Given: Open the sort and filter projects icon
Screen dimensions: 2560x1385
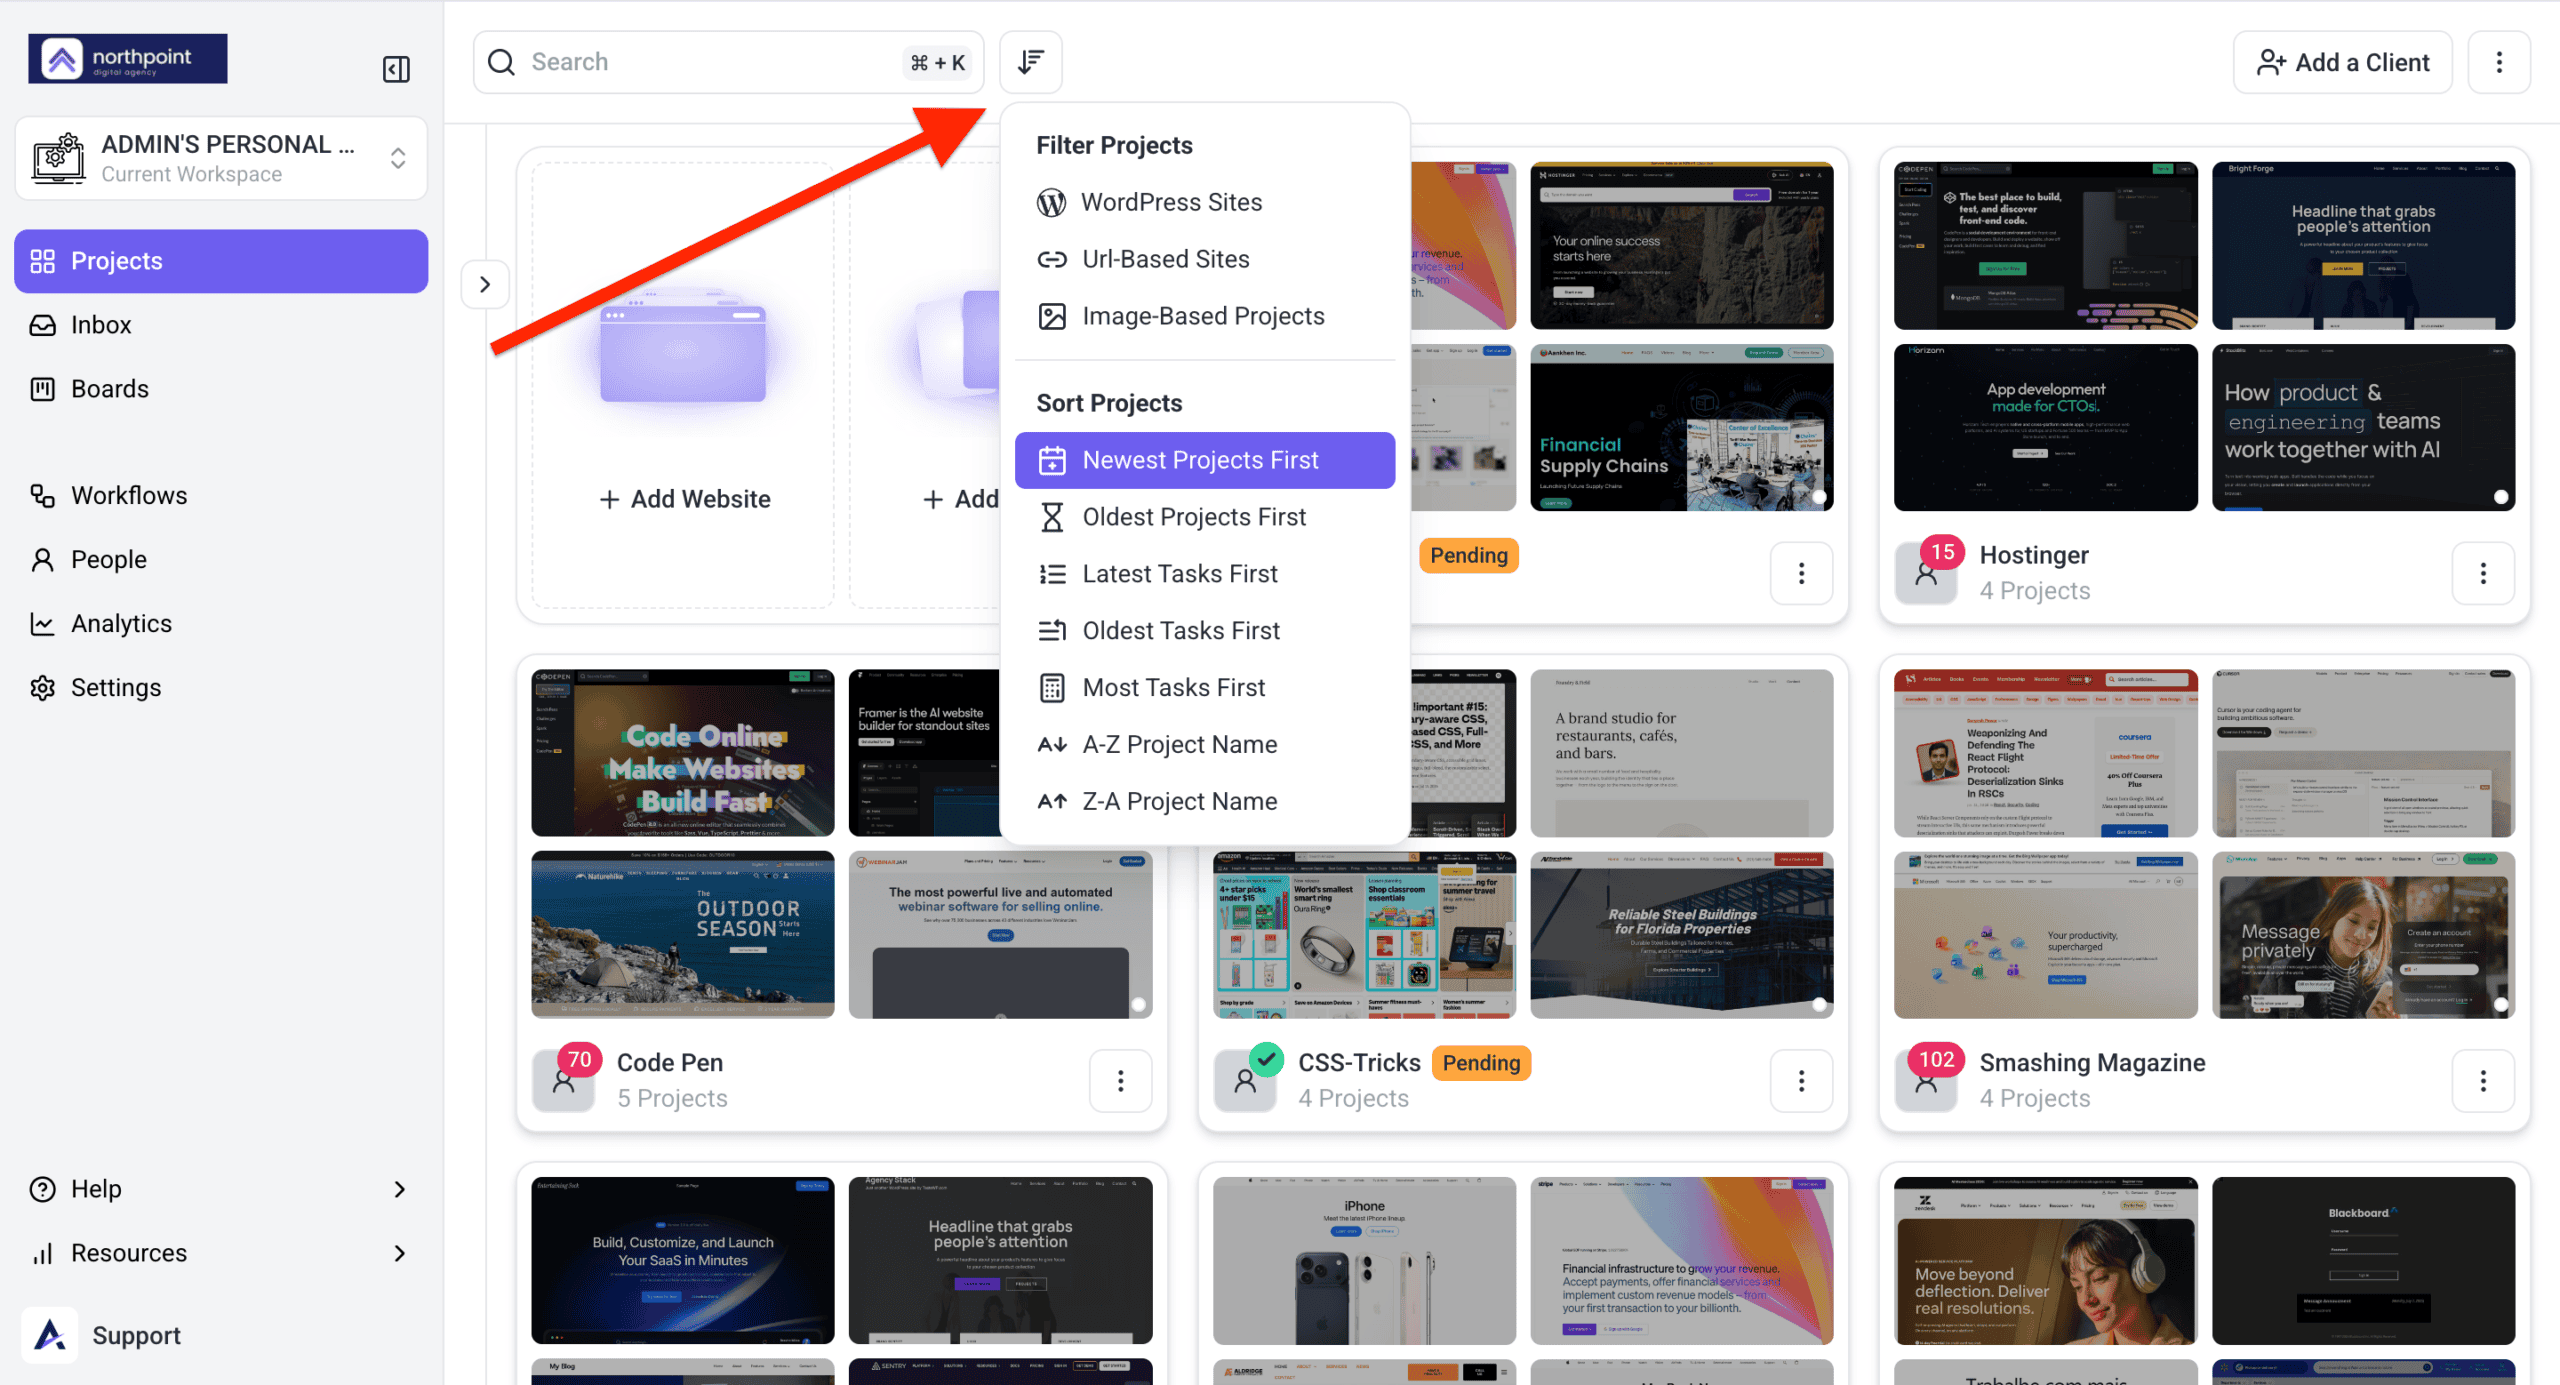Looking at the screenshot, I should point(1031,62).
